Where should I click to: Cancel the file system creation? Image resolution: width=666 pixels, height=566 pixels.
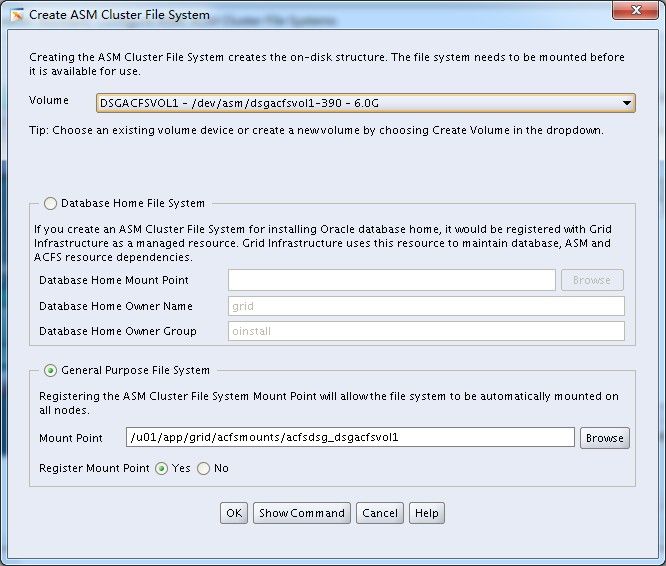coord(380,513)
